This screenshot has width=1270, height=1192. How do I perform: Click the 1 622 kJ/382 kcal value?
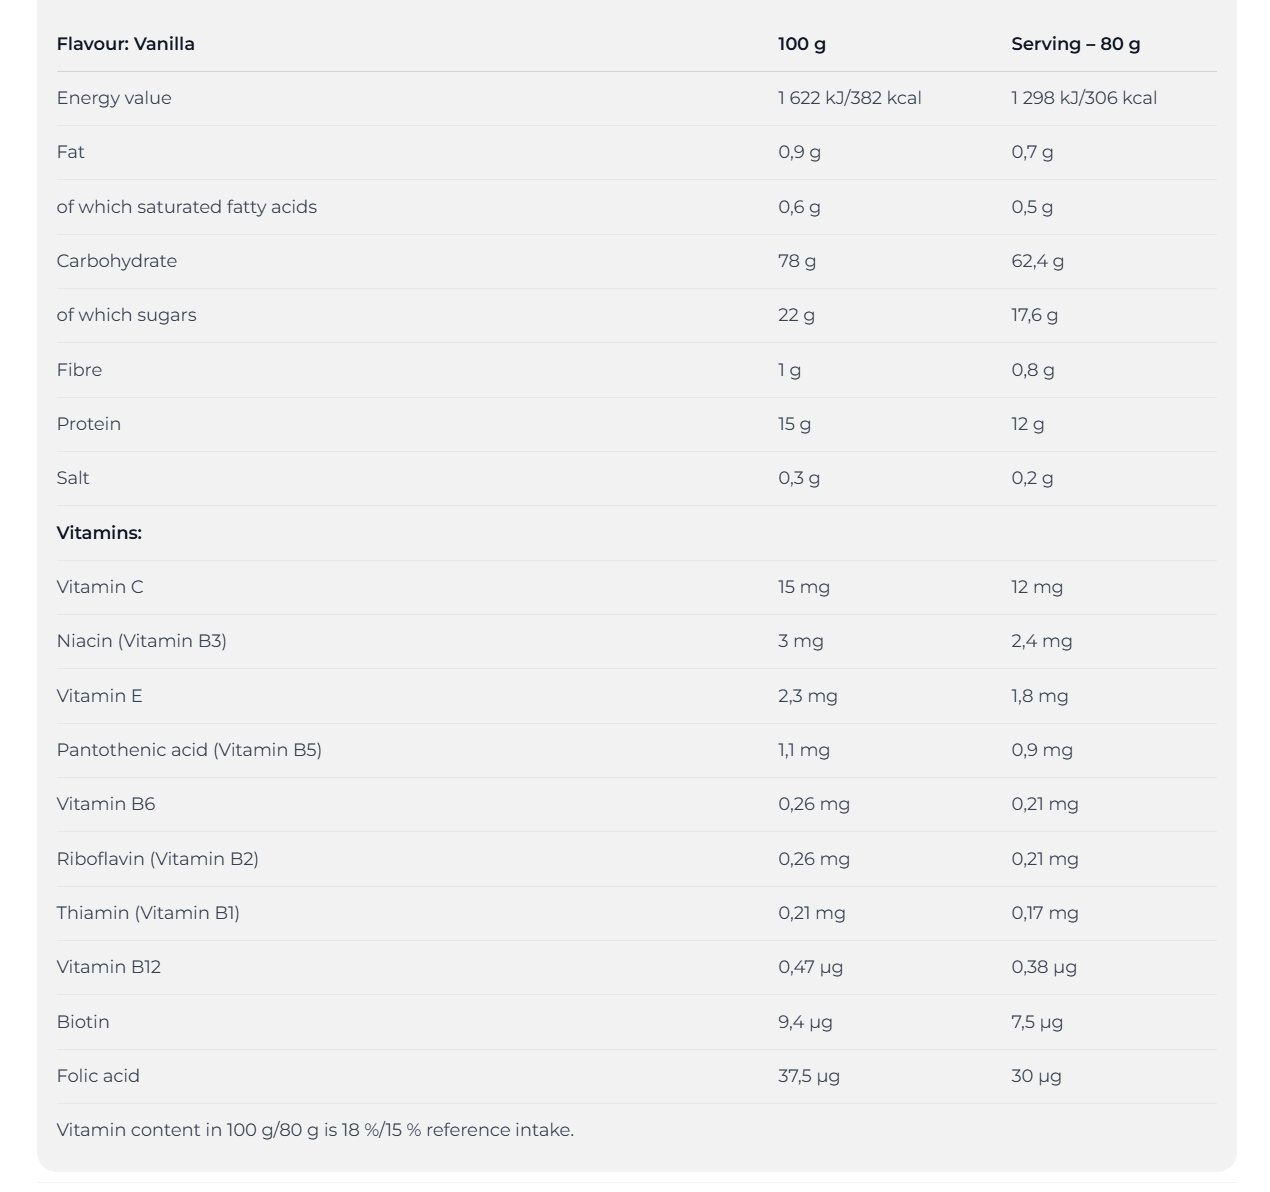click(850, 98)
